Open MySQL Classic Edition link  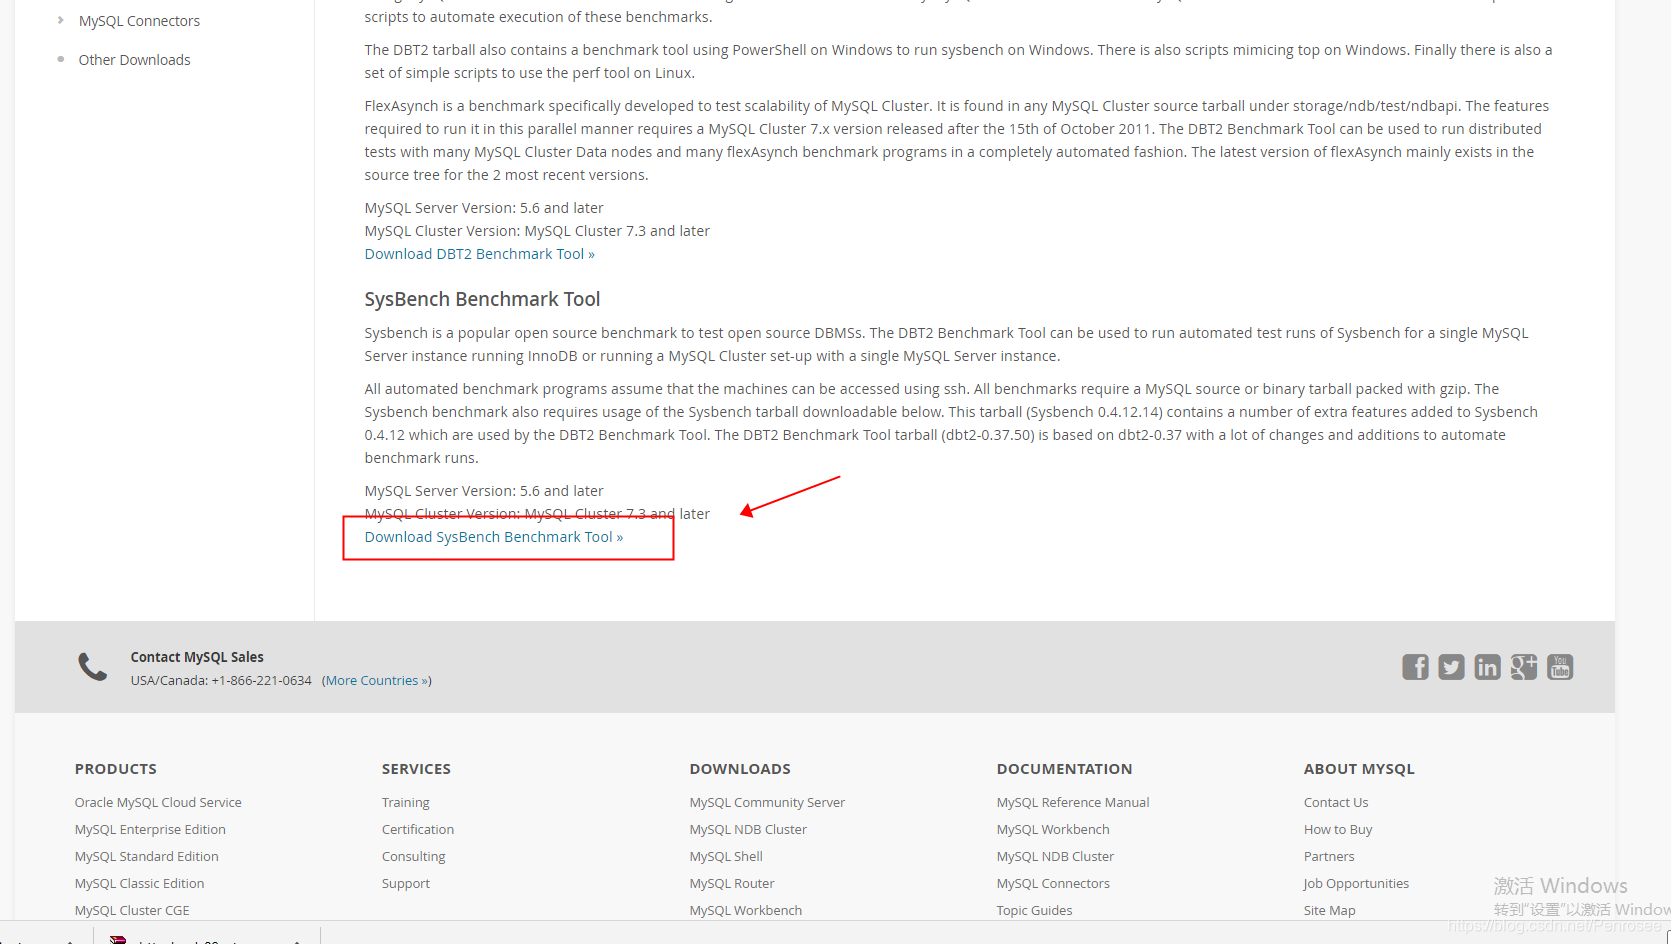point(139,884)
